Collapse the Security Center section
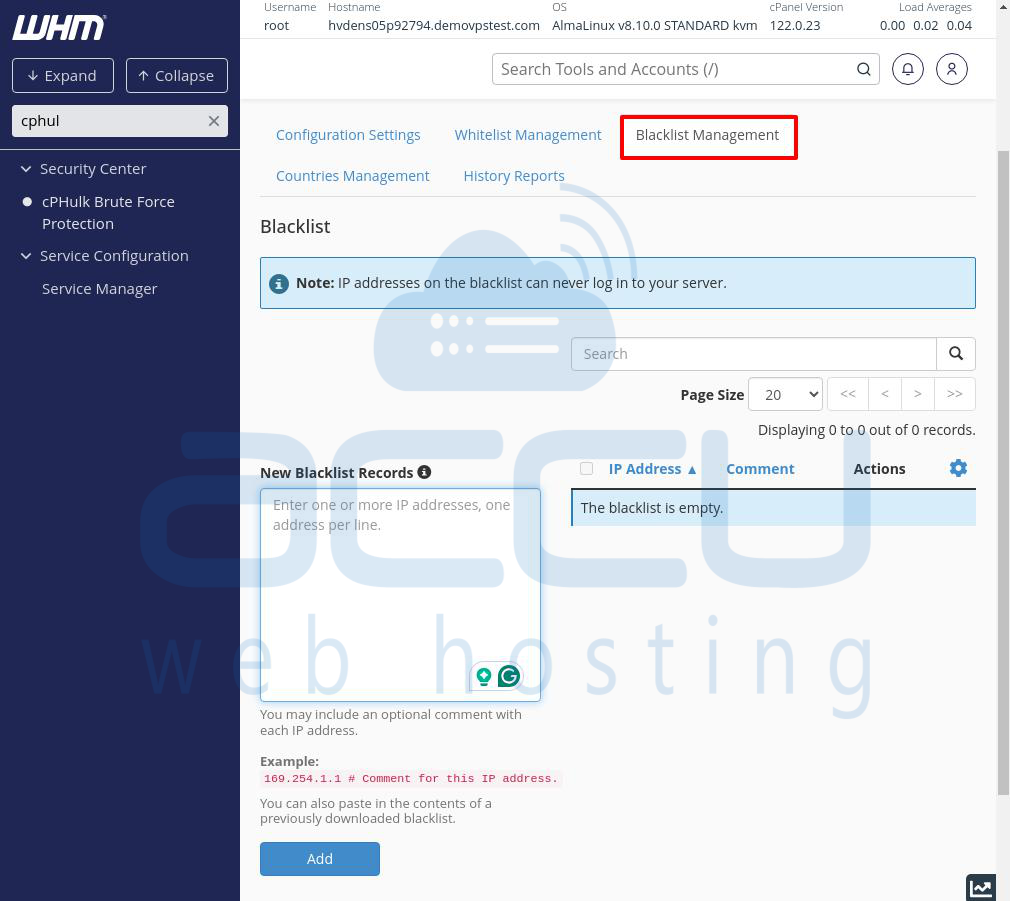This screenshot has width=1010, height=901. pos(26,169)
